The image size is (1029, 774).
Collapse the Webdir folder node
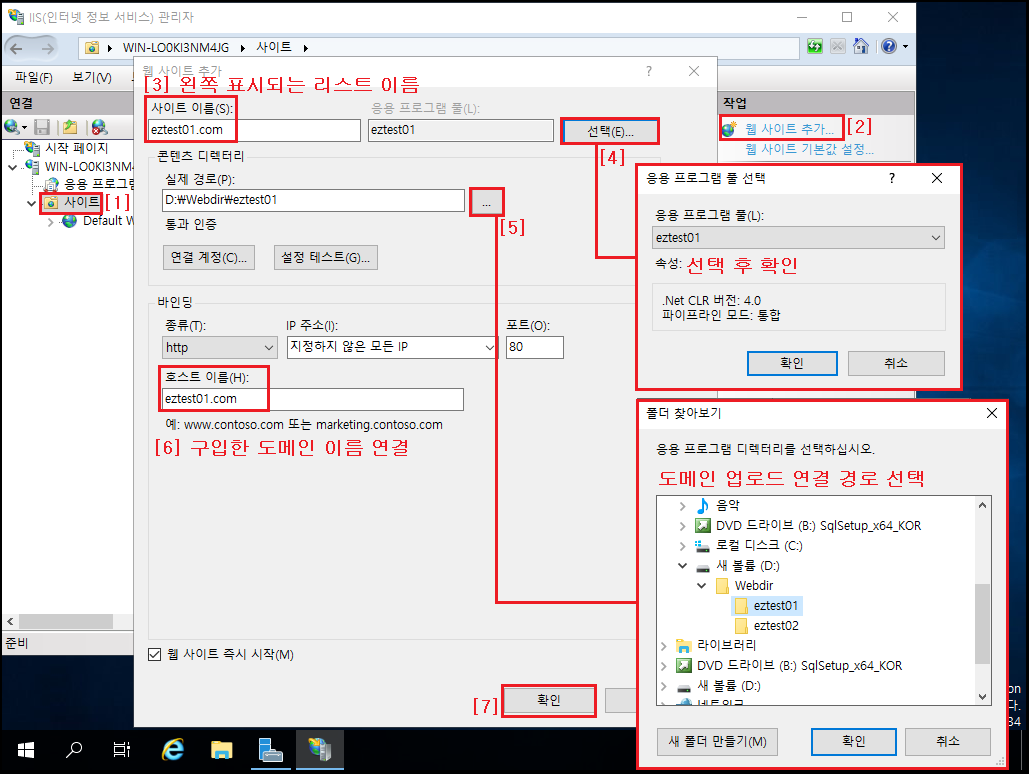pyautogui.click(x=702, y=586)
